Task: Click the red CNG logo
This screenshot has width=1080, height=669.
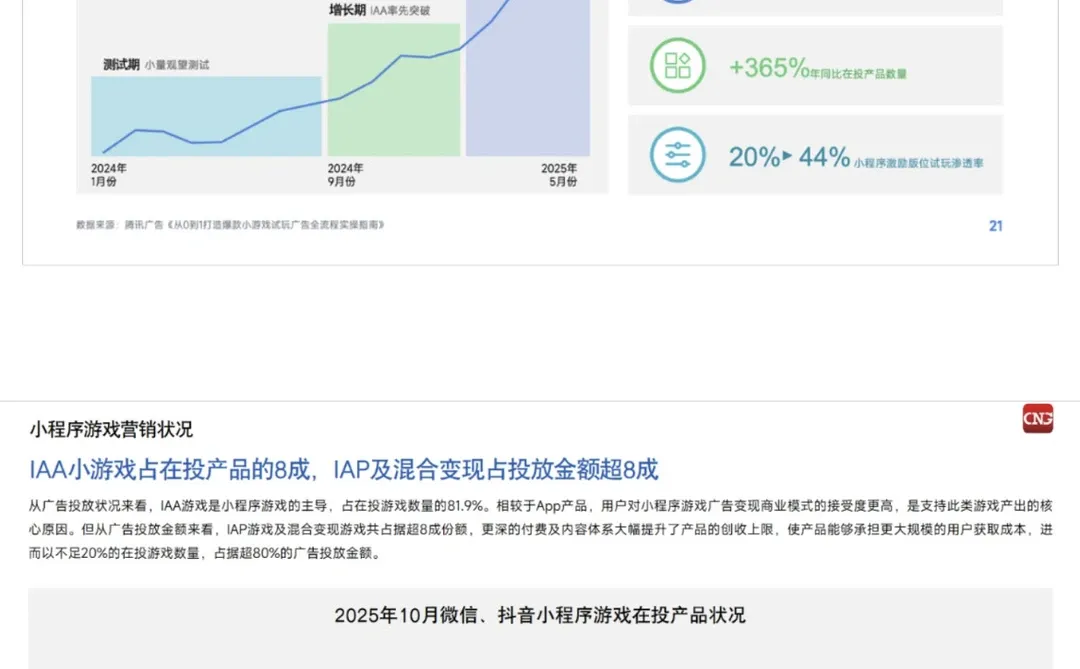Action: point(1037,419)
